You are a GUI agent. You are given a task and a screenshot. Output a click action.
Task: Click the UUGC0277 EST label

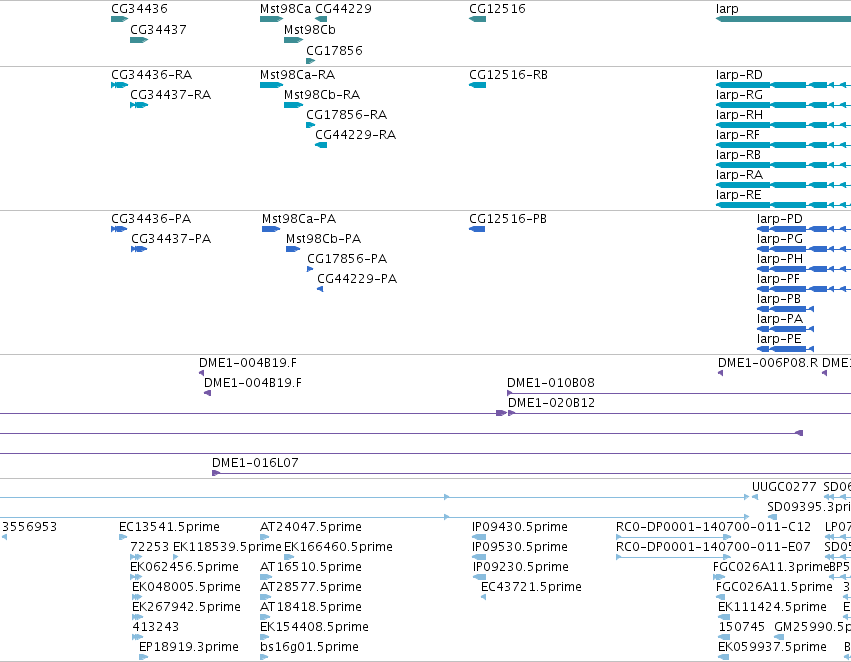(x=784, y=487)
